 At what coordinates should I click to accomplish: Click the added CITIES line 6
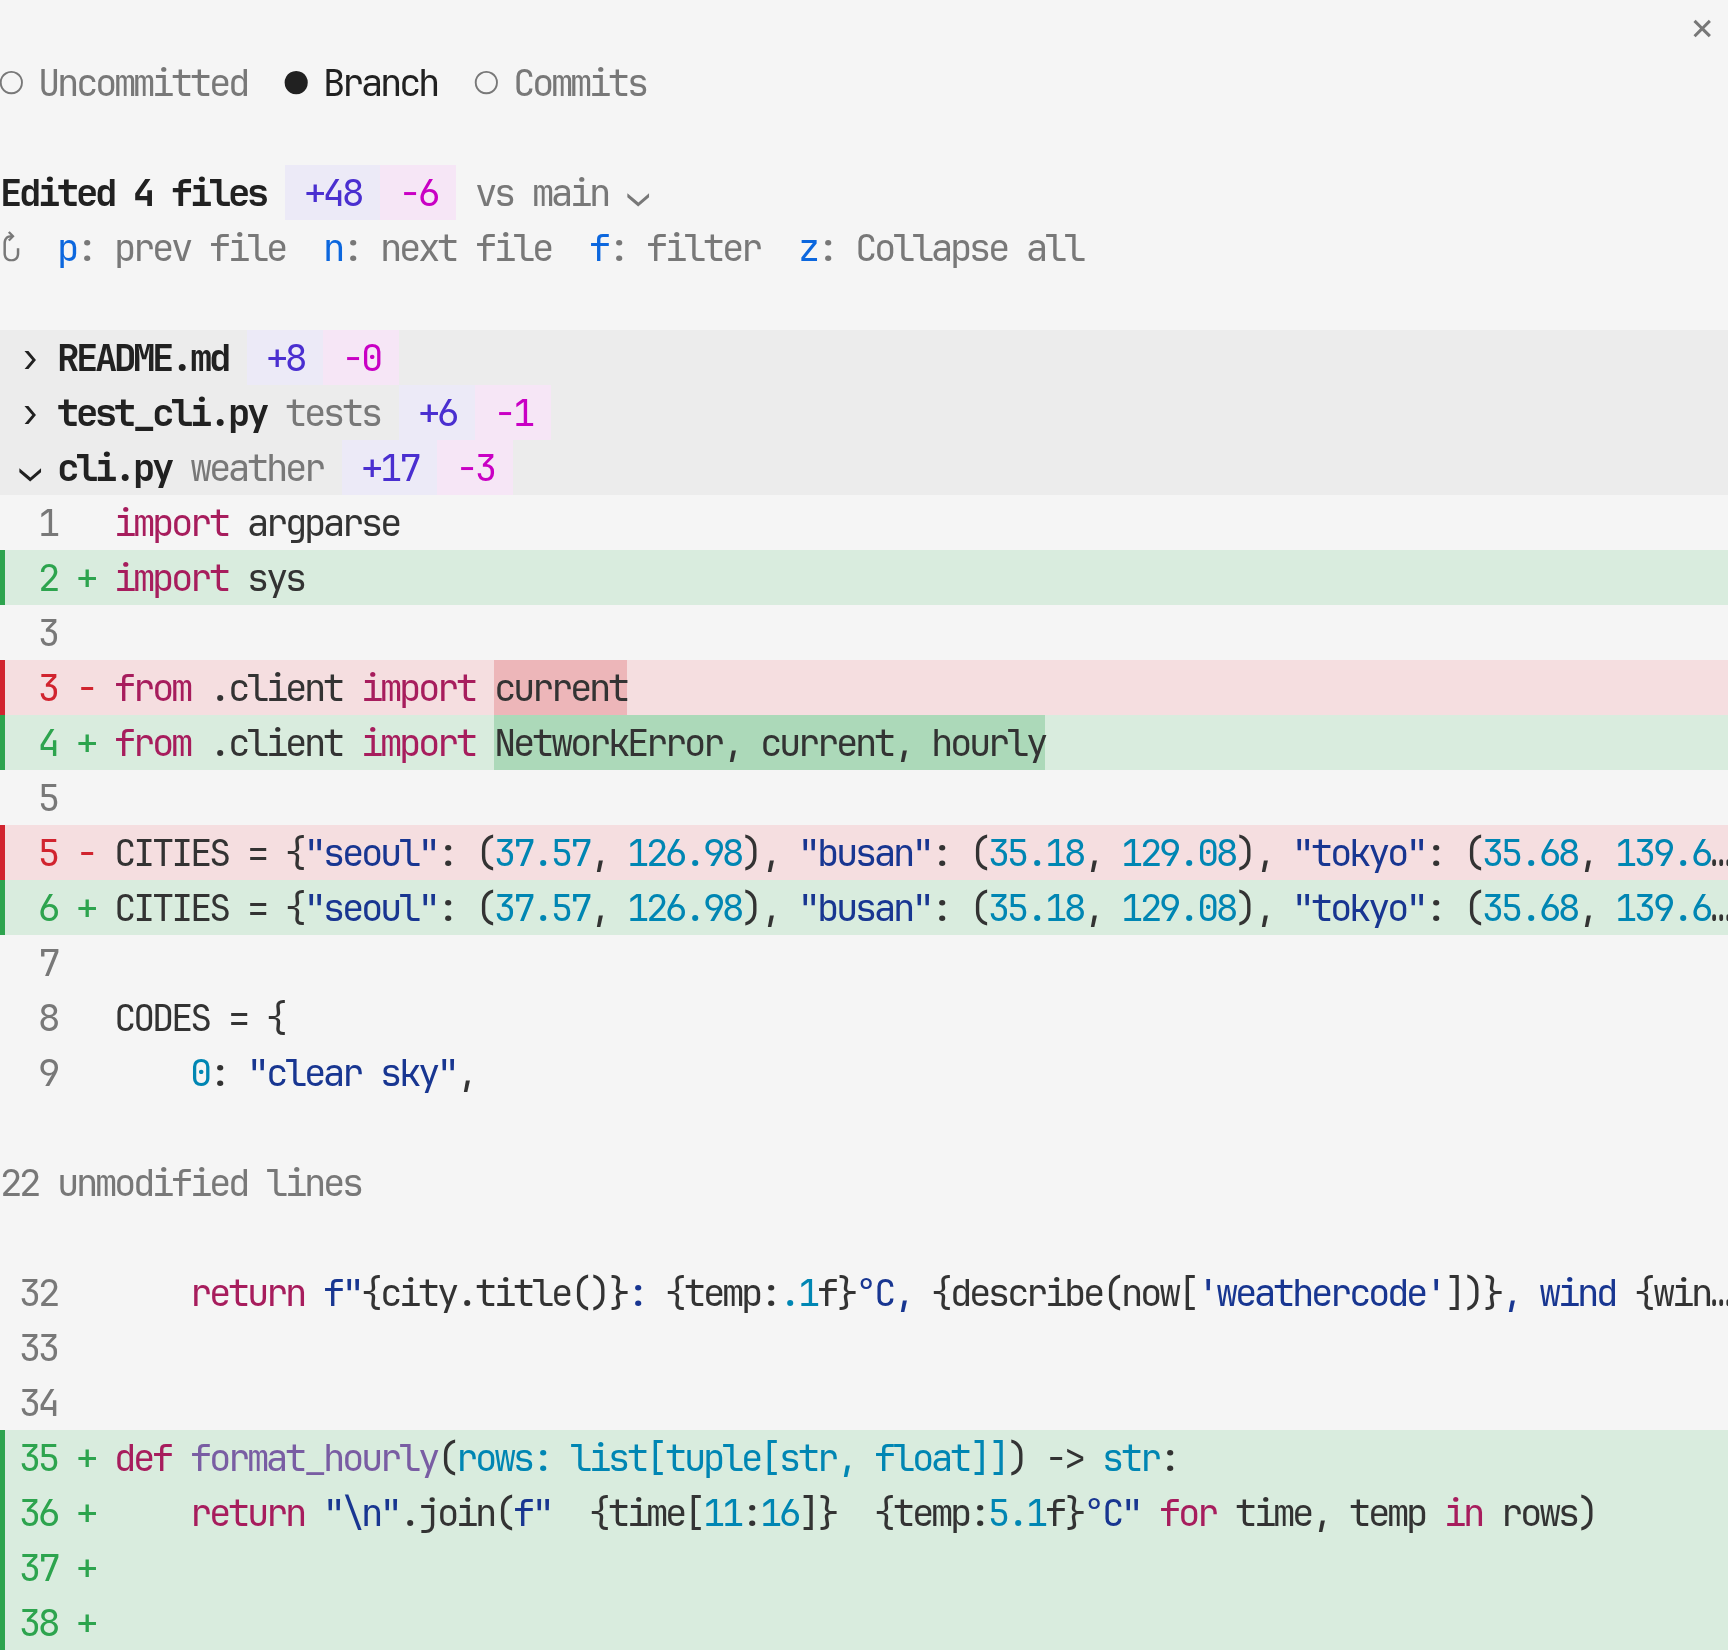coord(864,908)
